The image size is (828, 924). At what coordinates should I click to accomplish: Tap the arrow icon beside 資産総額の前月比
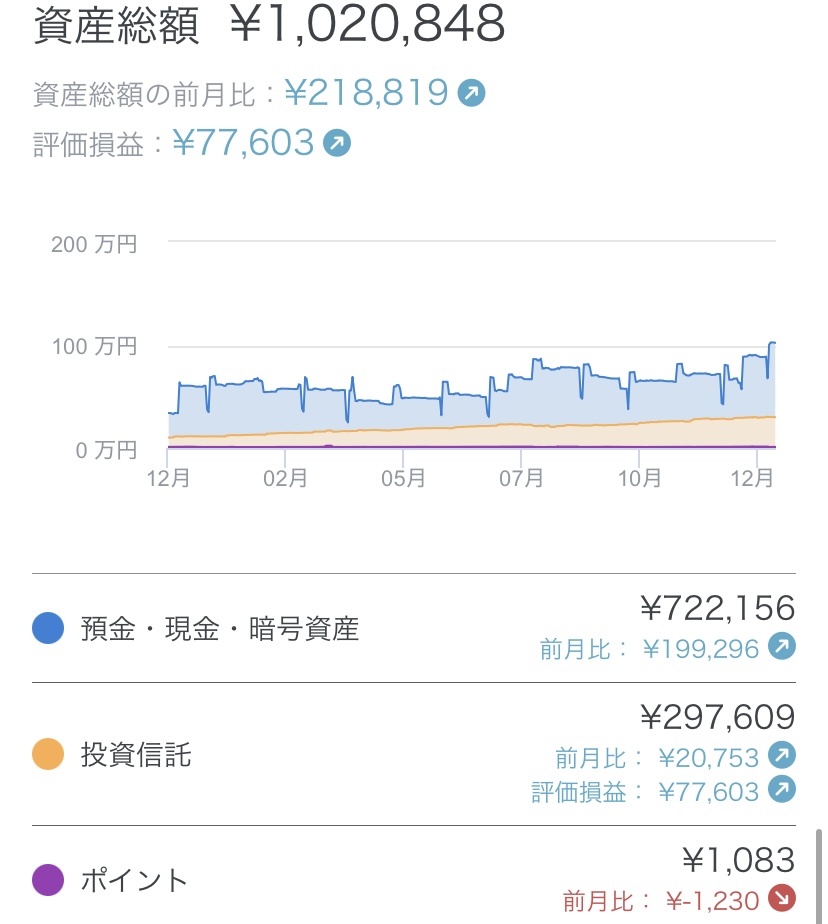[471, 94]
